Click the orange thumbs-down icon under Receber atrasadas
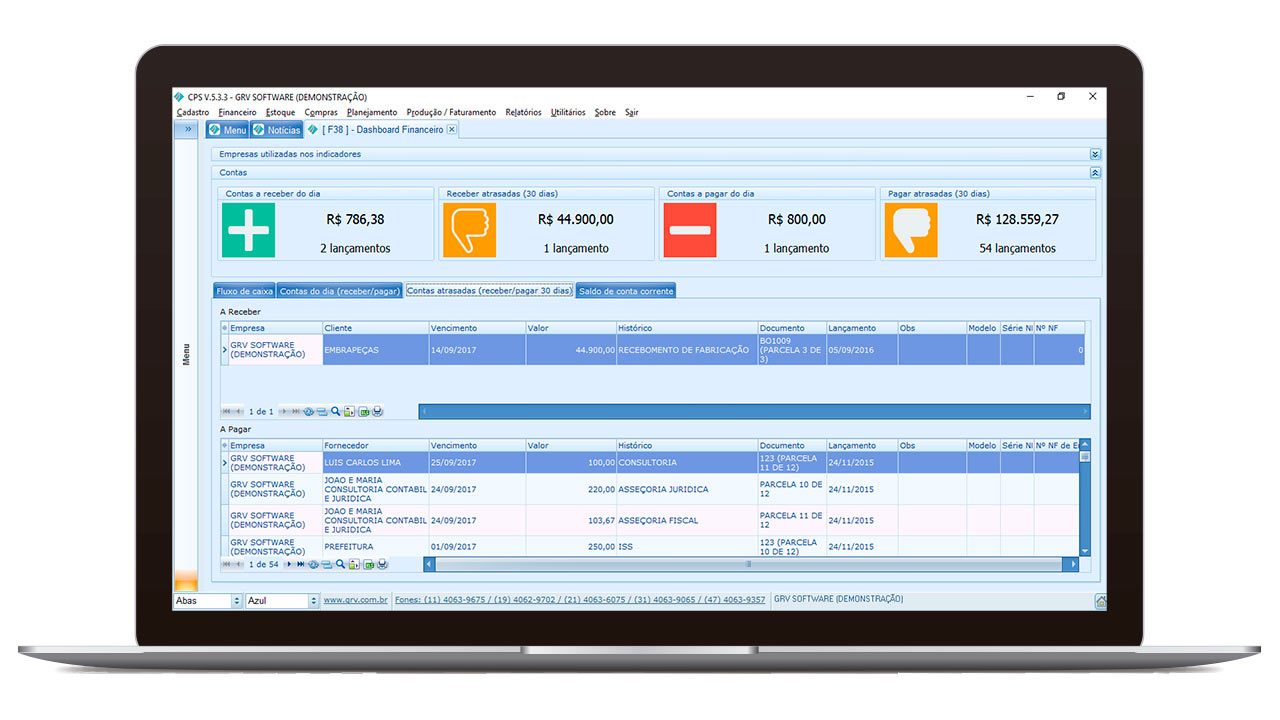 (x=468, y=230)
